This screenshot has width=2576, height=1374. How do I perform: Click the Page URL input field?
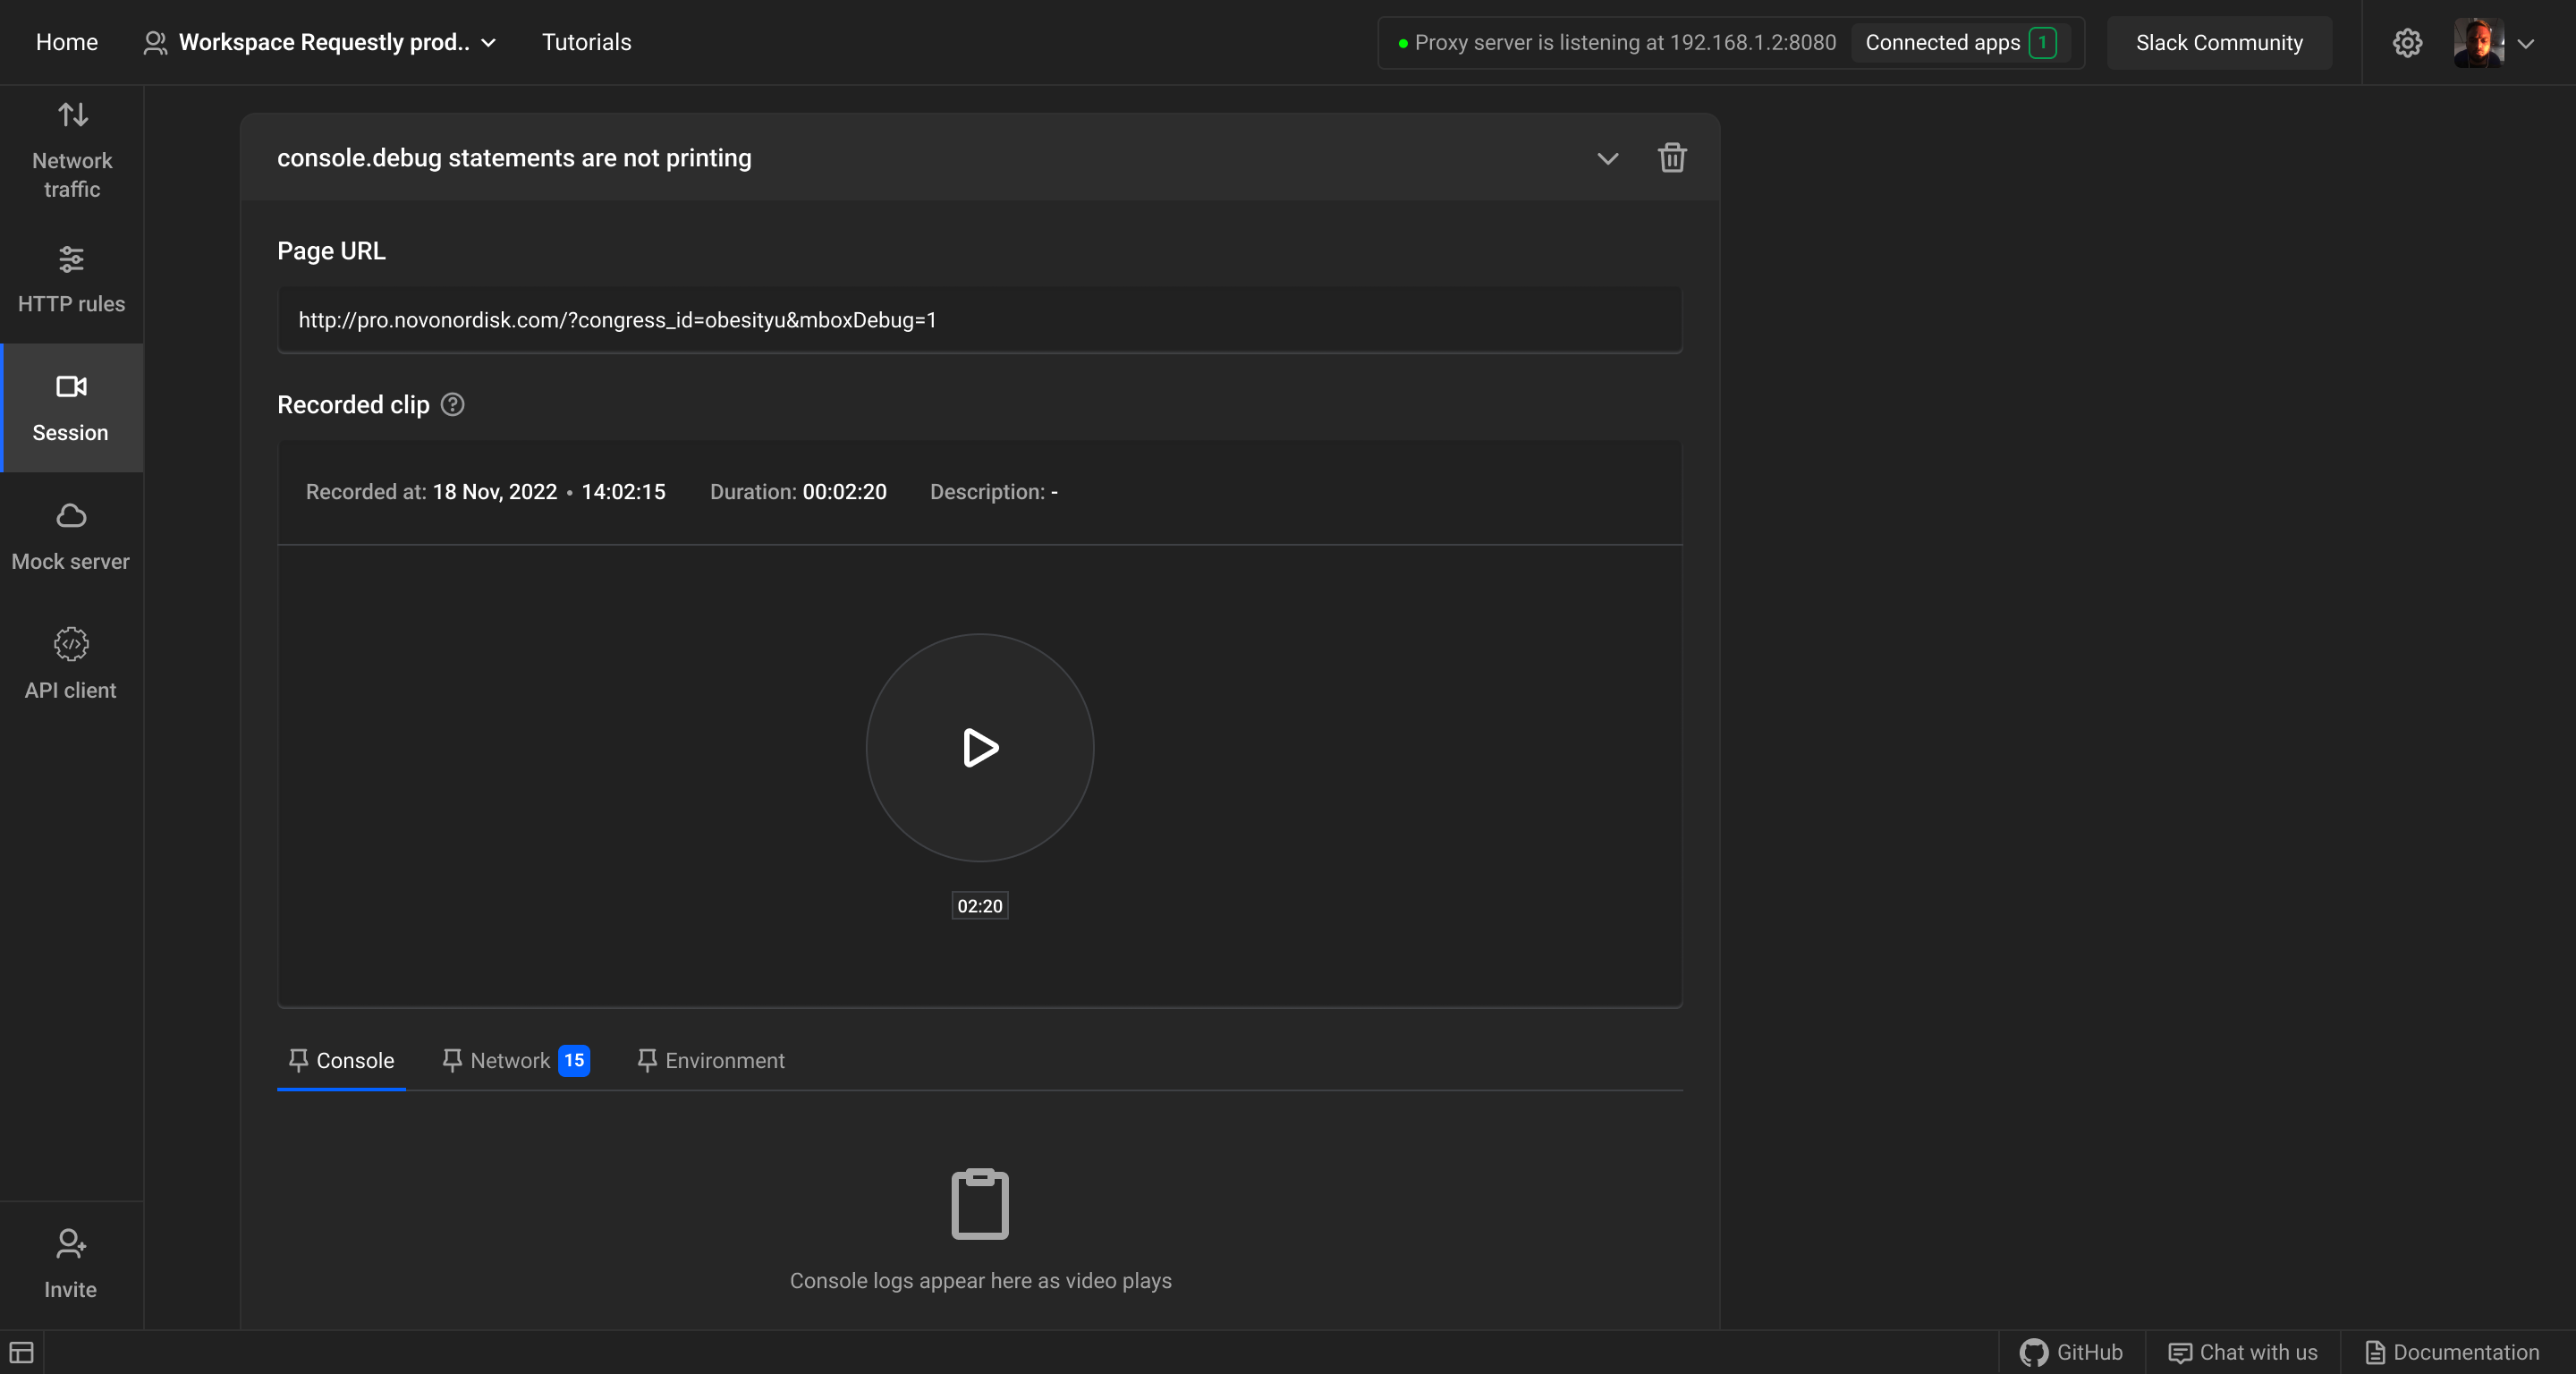click(x=979, y=320)
